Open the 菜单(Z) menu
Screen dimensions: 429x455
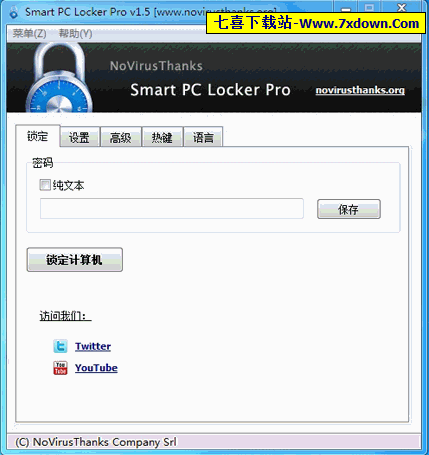click(29, 33)
